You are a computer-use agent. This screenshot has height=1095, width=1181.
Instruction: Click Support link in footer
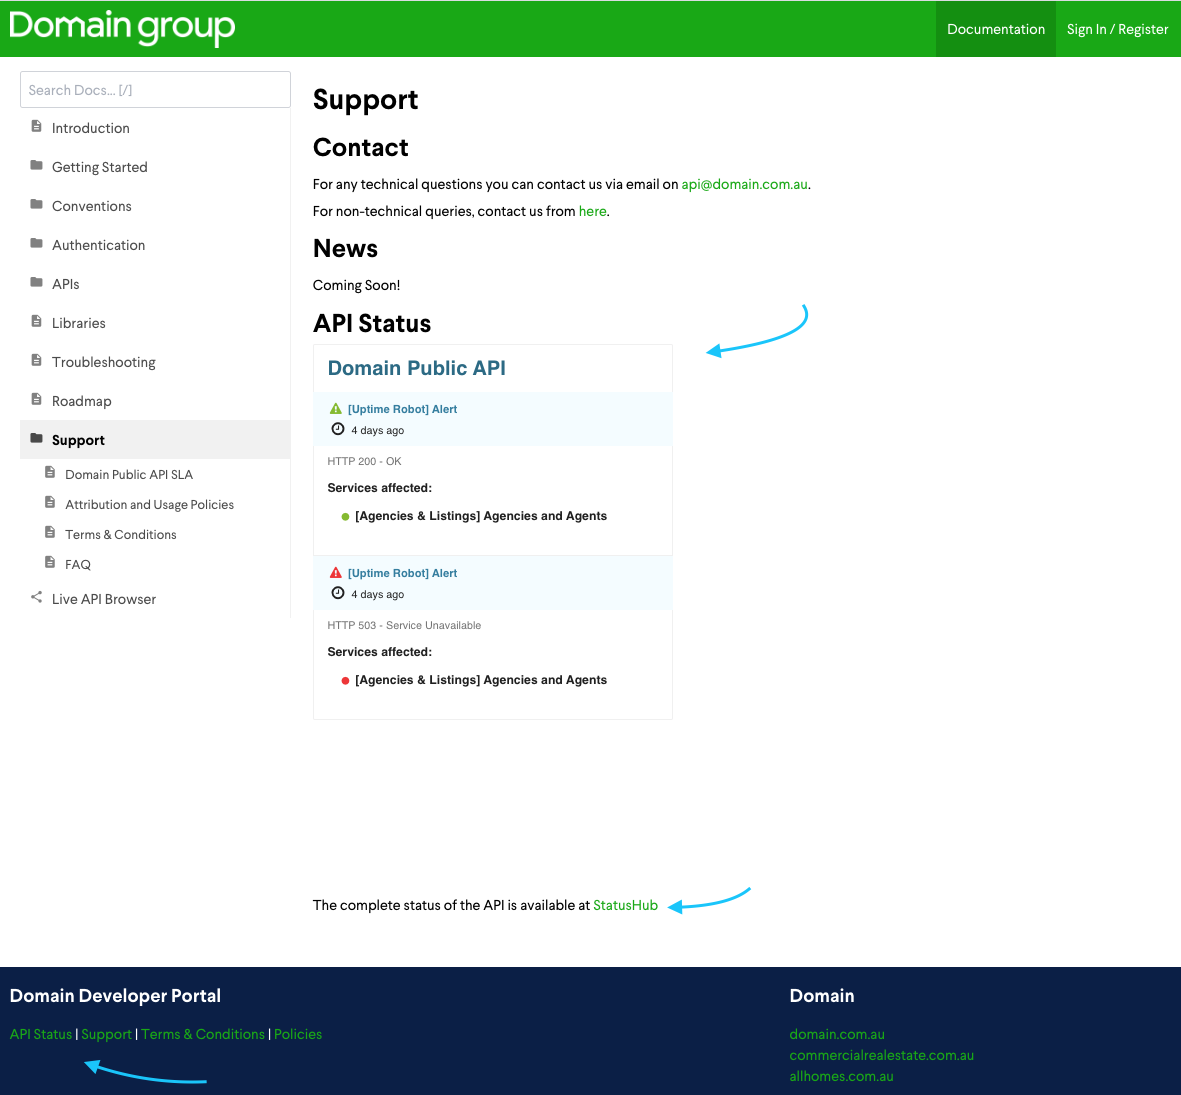pyautogui.click(x=106, y=1034)
